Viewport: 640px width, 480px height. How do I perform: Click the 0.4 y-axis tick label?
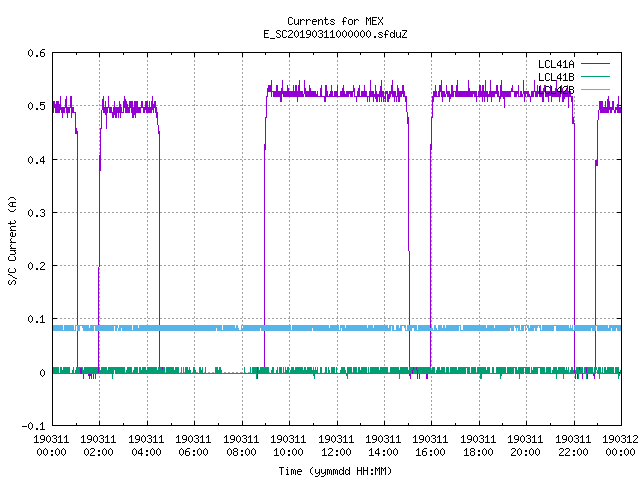(x=36, y=160)
